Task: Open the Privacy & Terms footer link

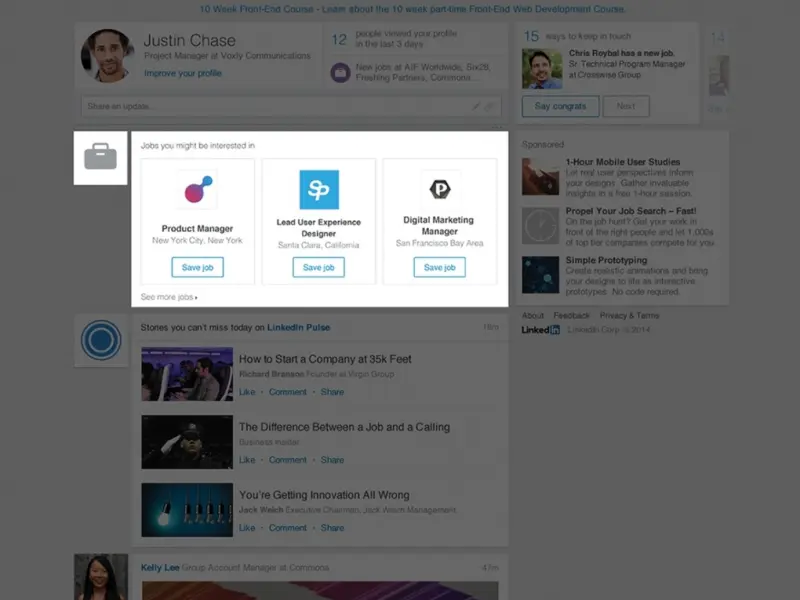Action: tap(629, 316)
